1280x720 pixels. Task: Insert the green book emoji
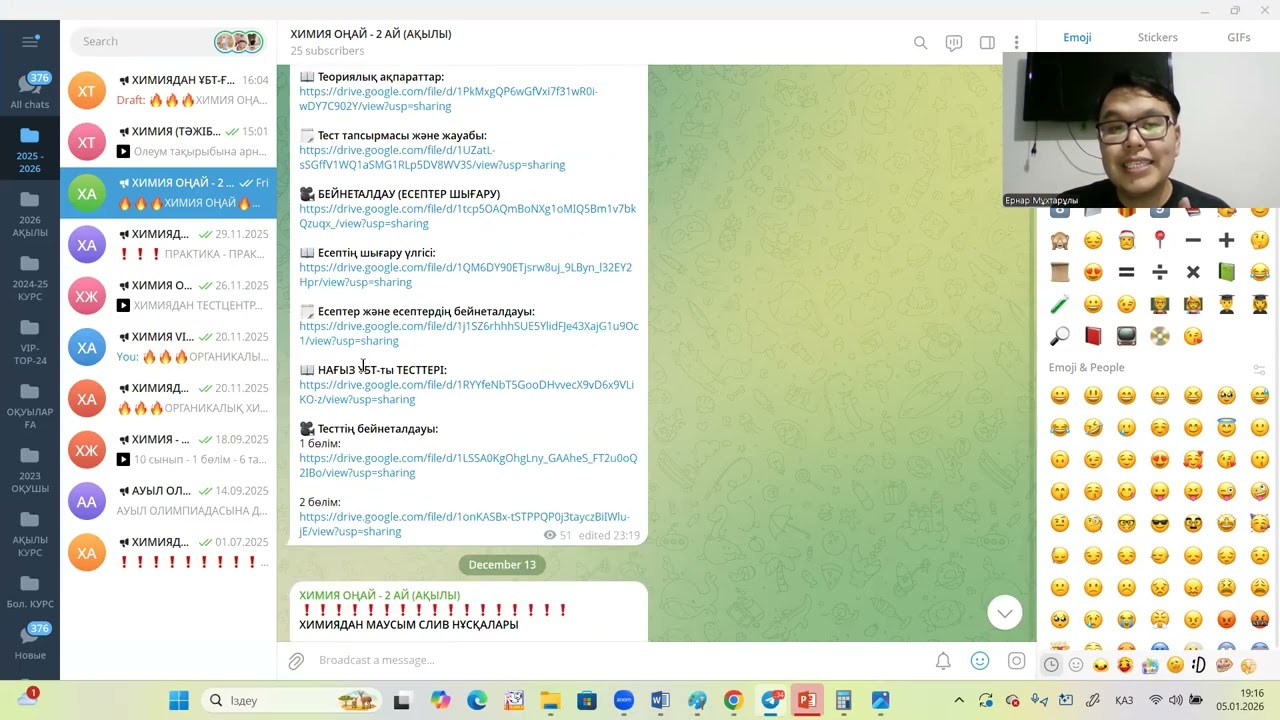click(x=1226, y=272)
